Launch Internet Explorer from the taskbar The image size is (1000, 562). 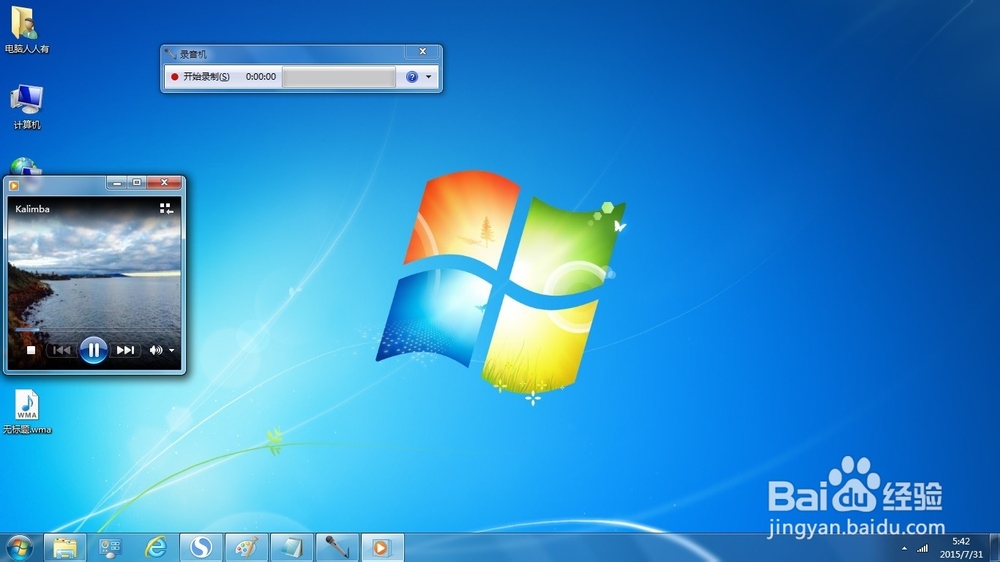click(156, 547)
